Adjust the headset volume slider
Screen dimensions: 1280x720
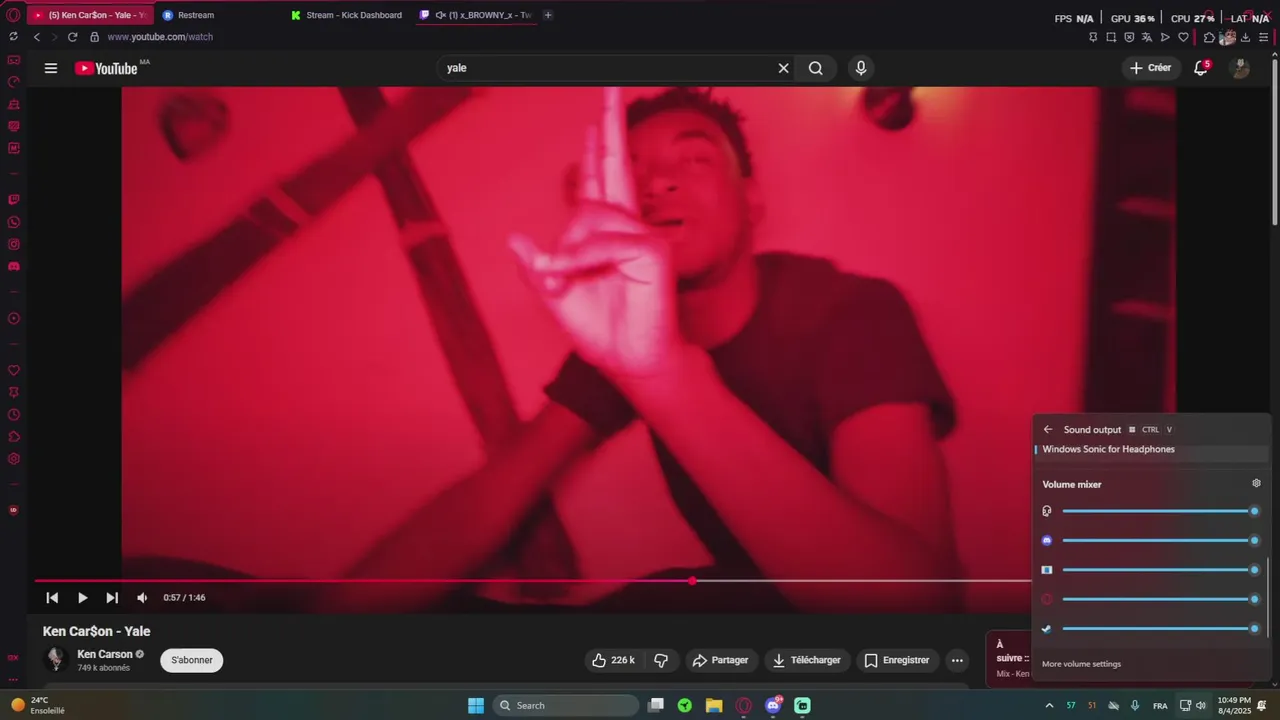pos(1158,511)
